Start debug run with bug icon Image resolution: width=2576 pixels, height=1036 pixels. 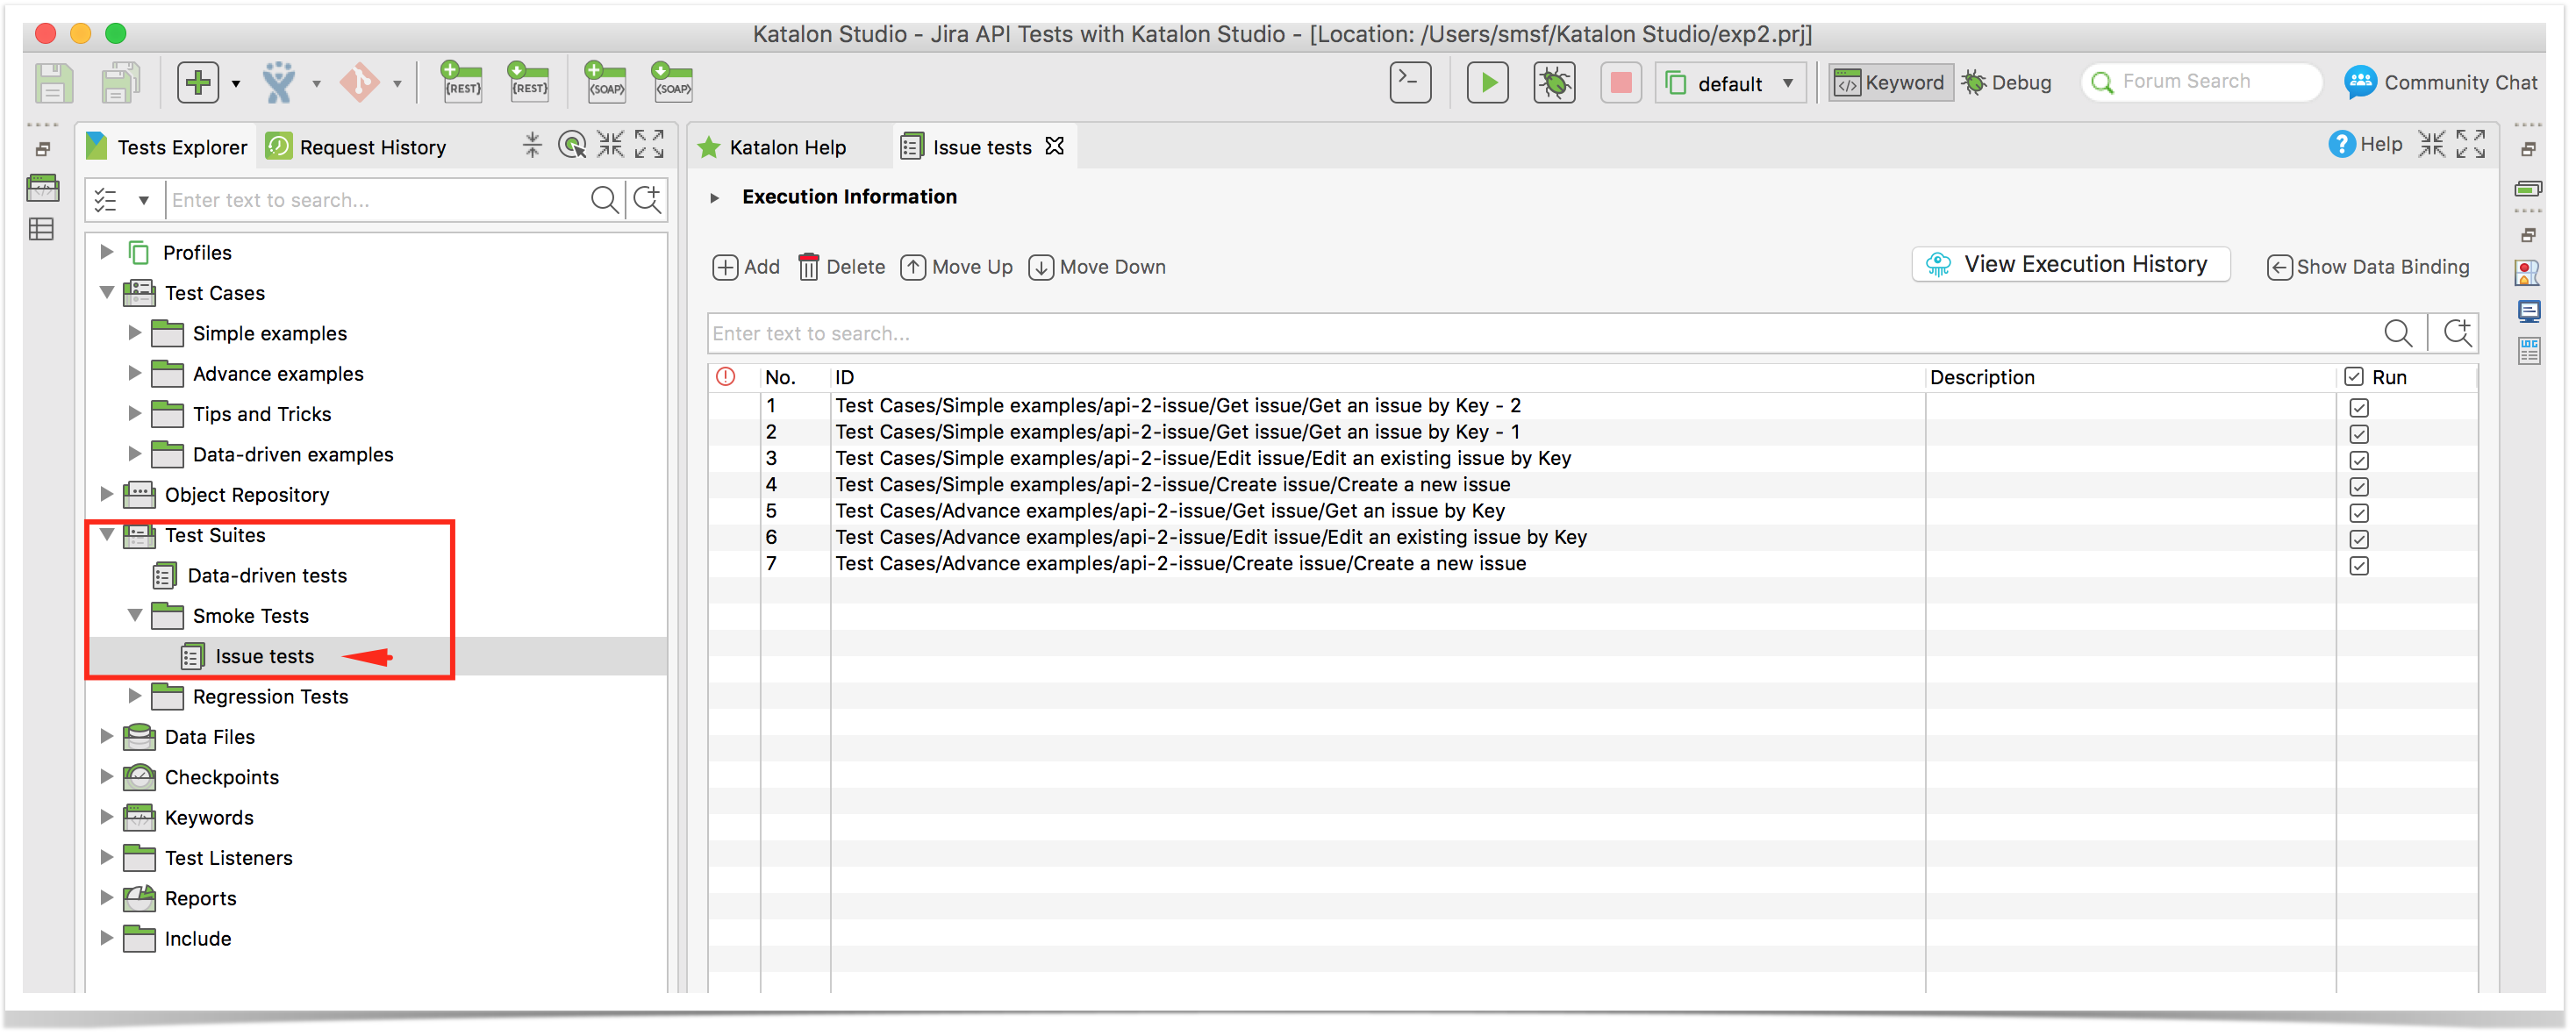tap(1554, 82)
